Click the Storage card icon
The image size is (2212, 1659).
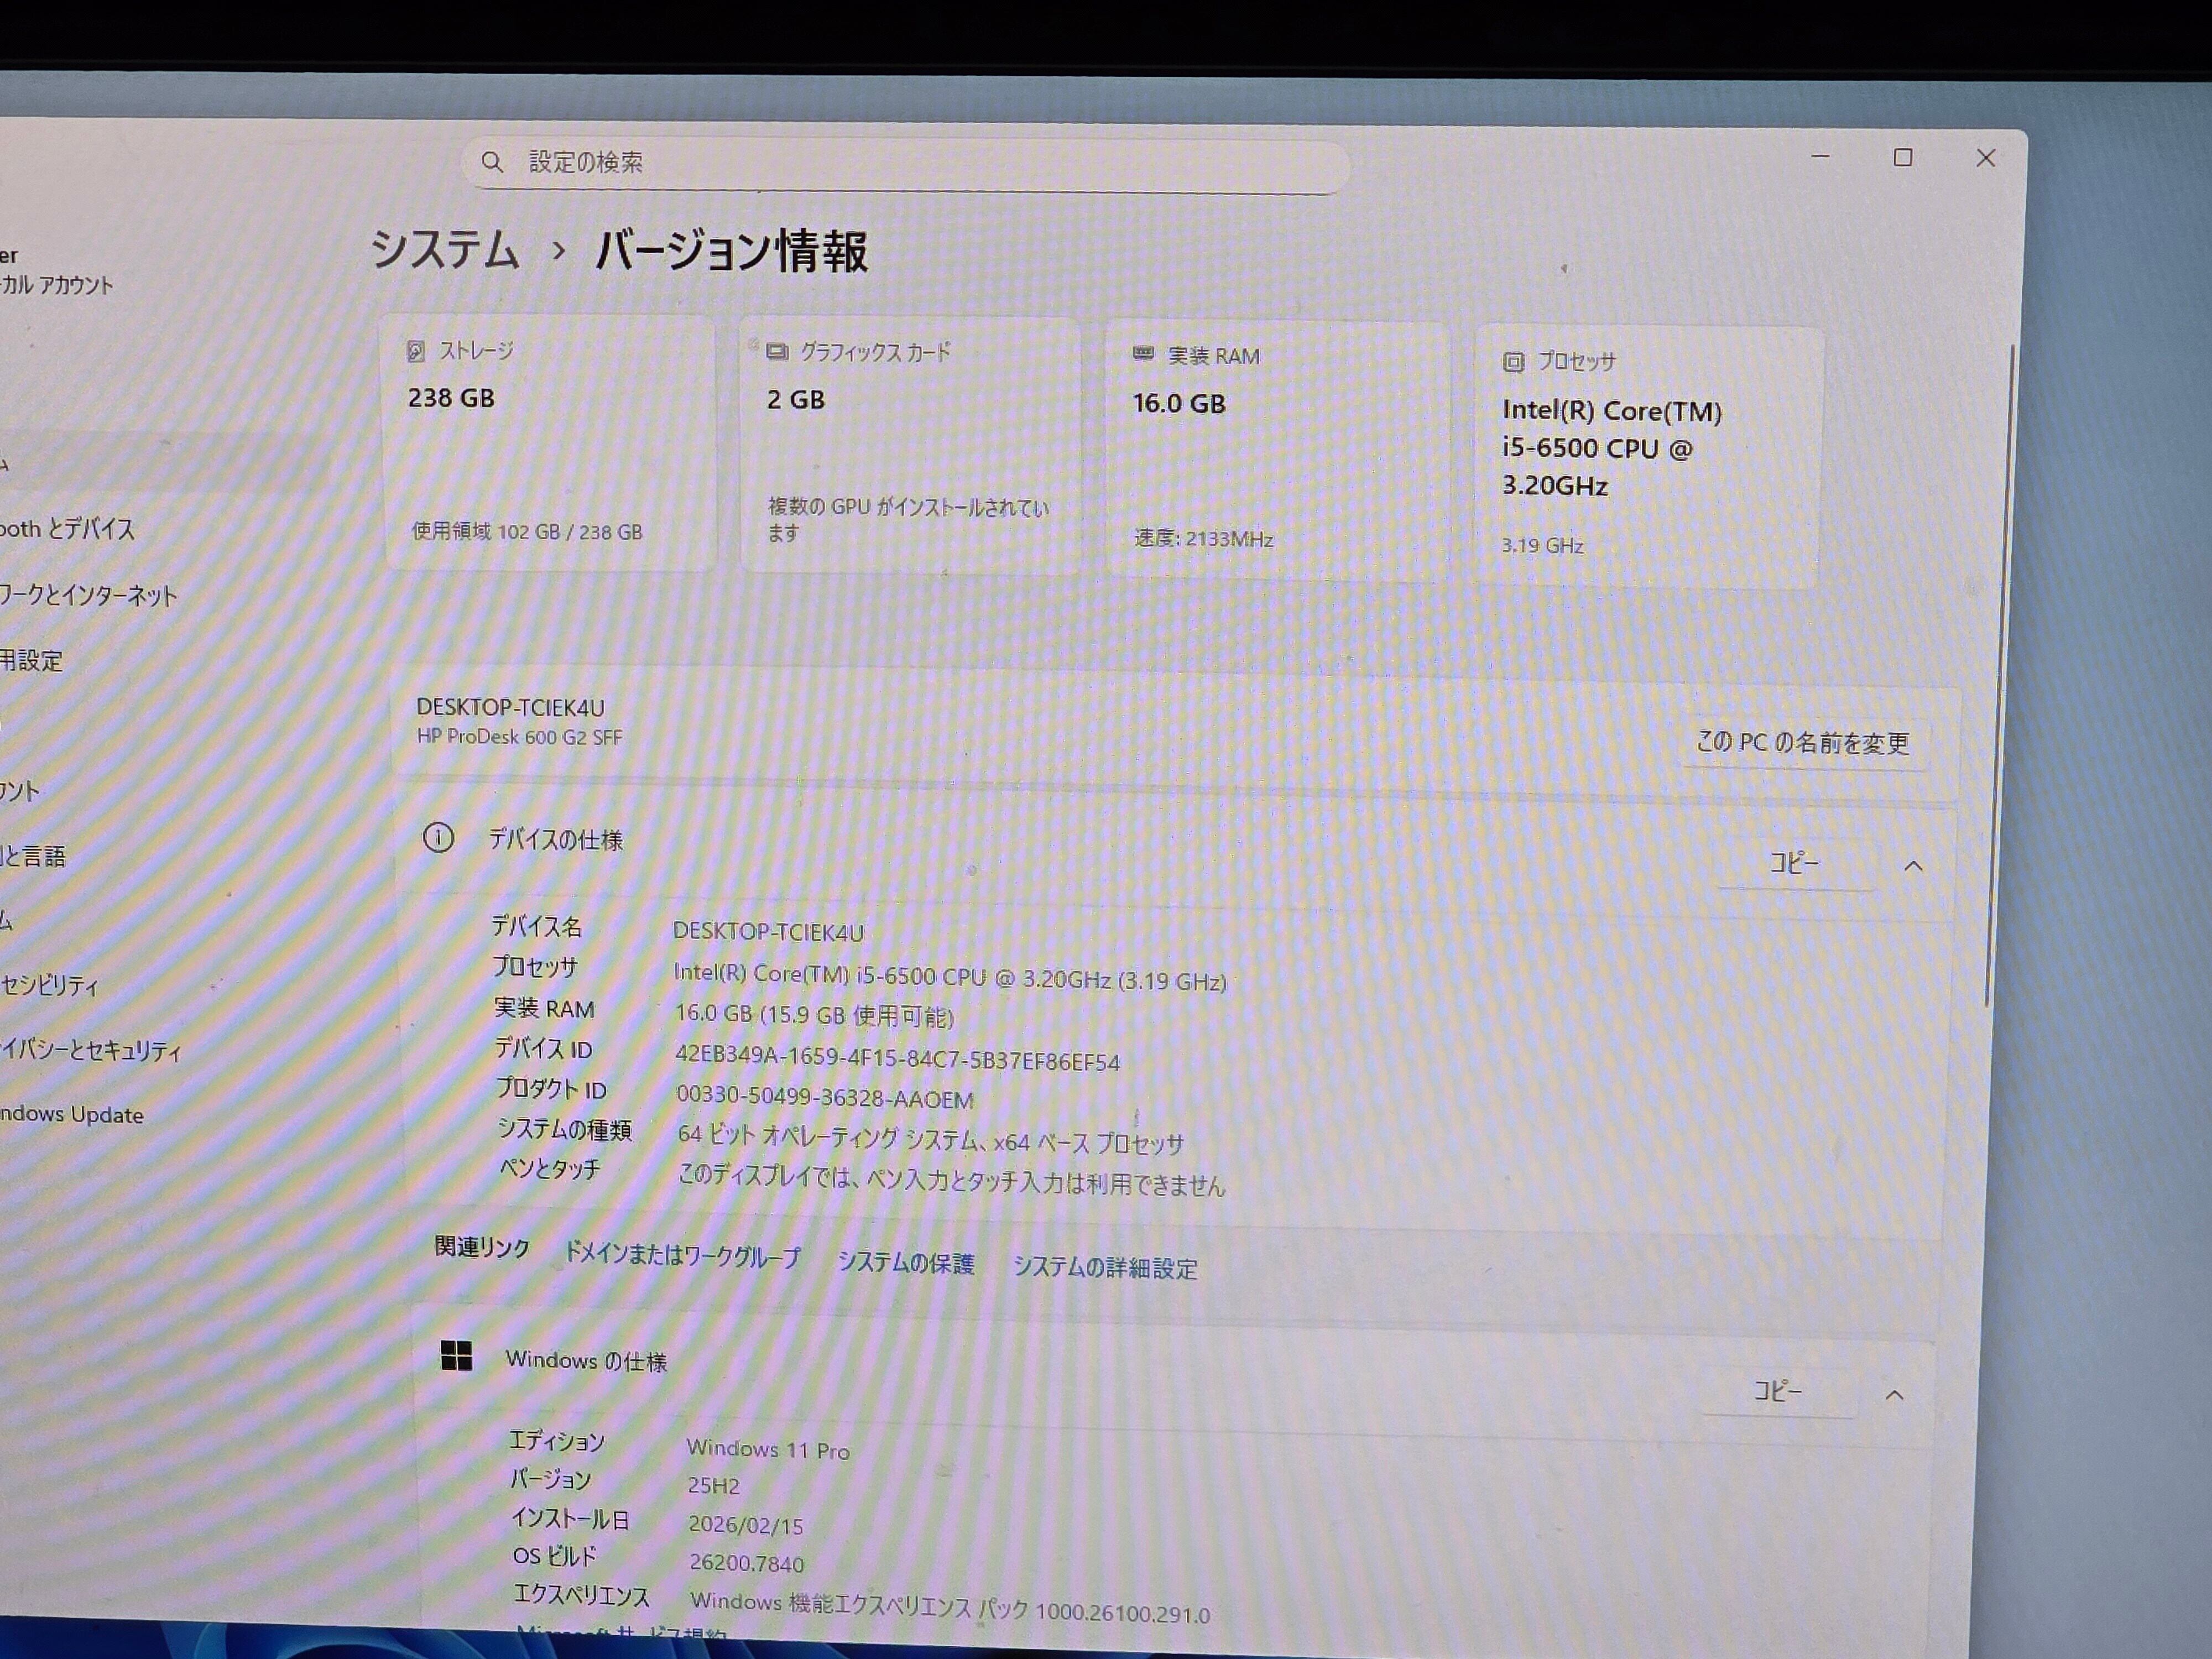click(415, 351)
